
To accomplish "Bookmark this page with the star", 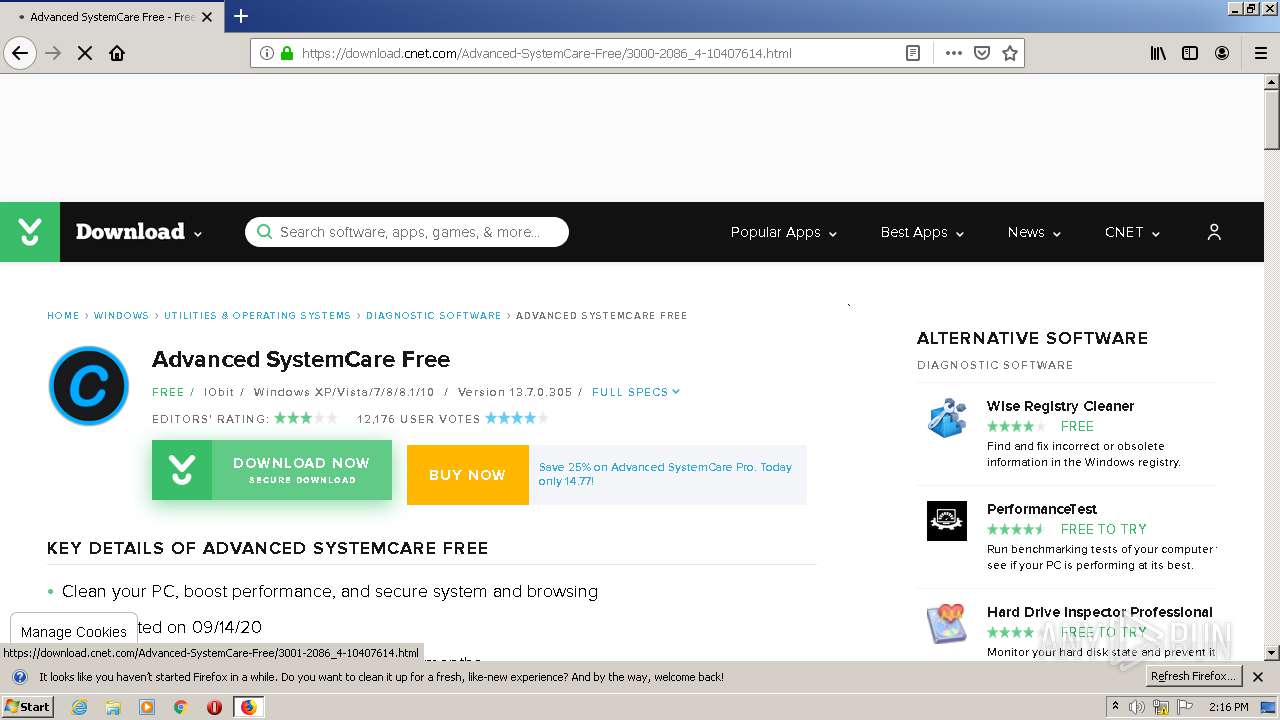I will click(x=1010, y=53).
